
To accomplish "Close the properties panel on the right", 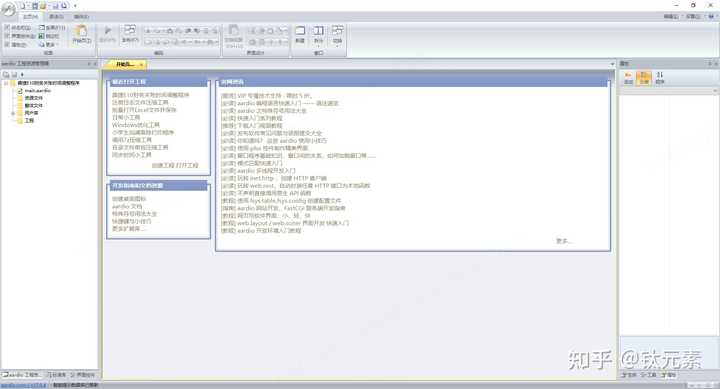I will [x=716, y=63].
